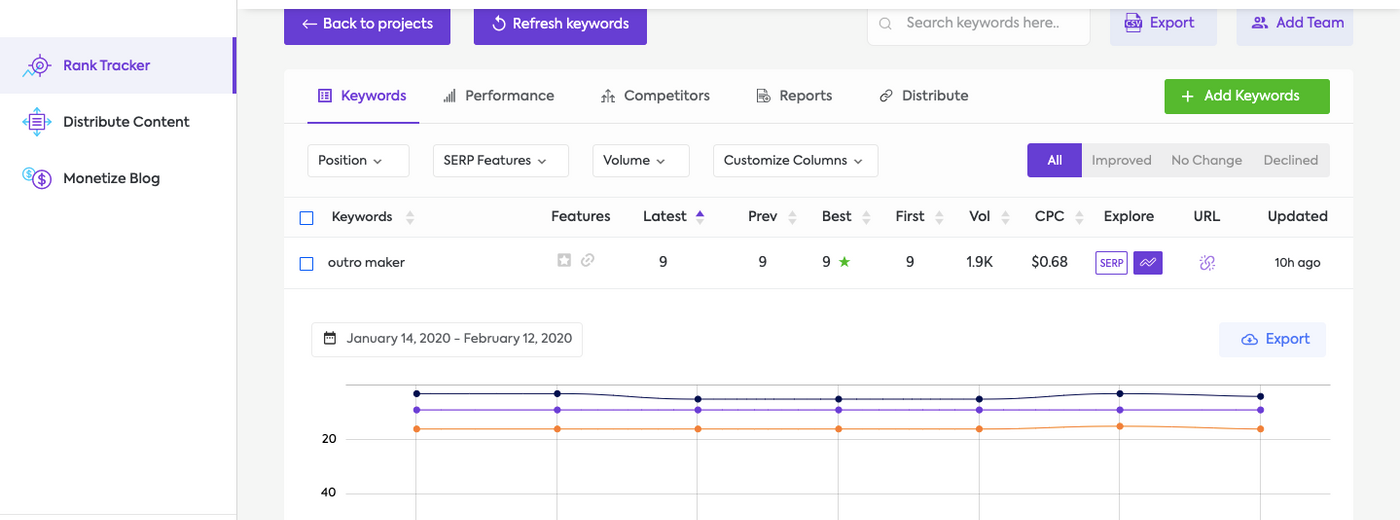Click the calendar icon in date range
Image resolution: width=1400 pixels, height=520 pixels.
pyautogui.click(x=330, y=339)
